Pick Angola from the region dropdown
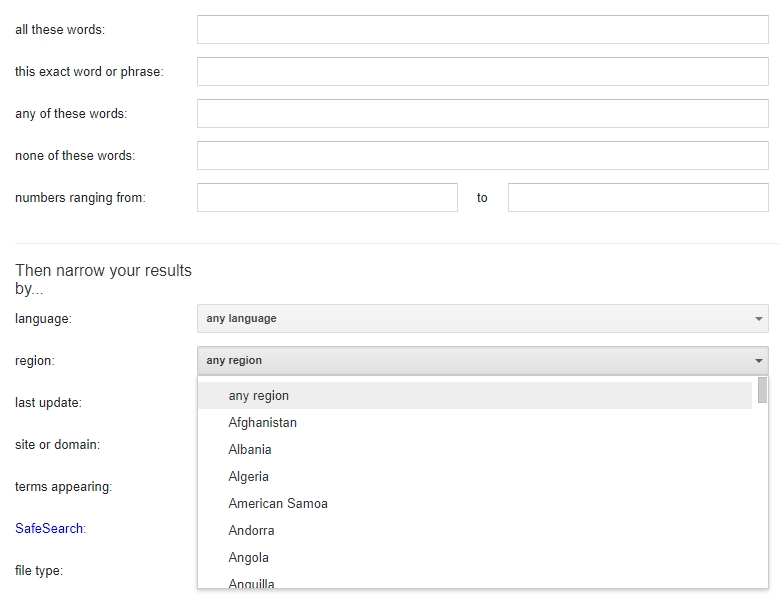This screenshot has height=596, width=779. click(249, 558)
